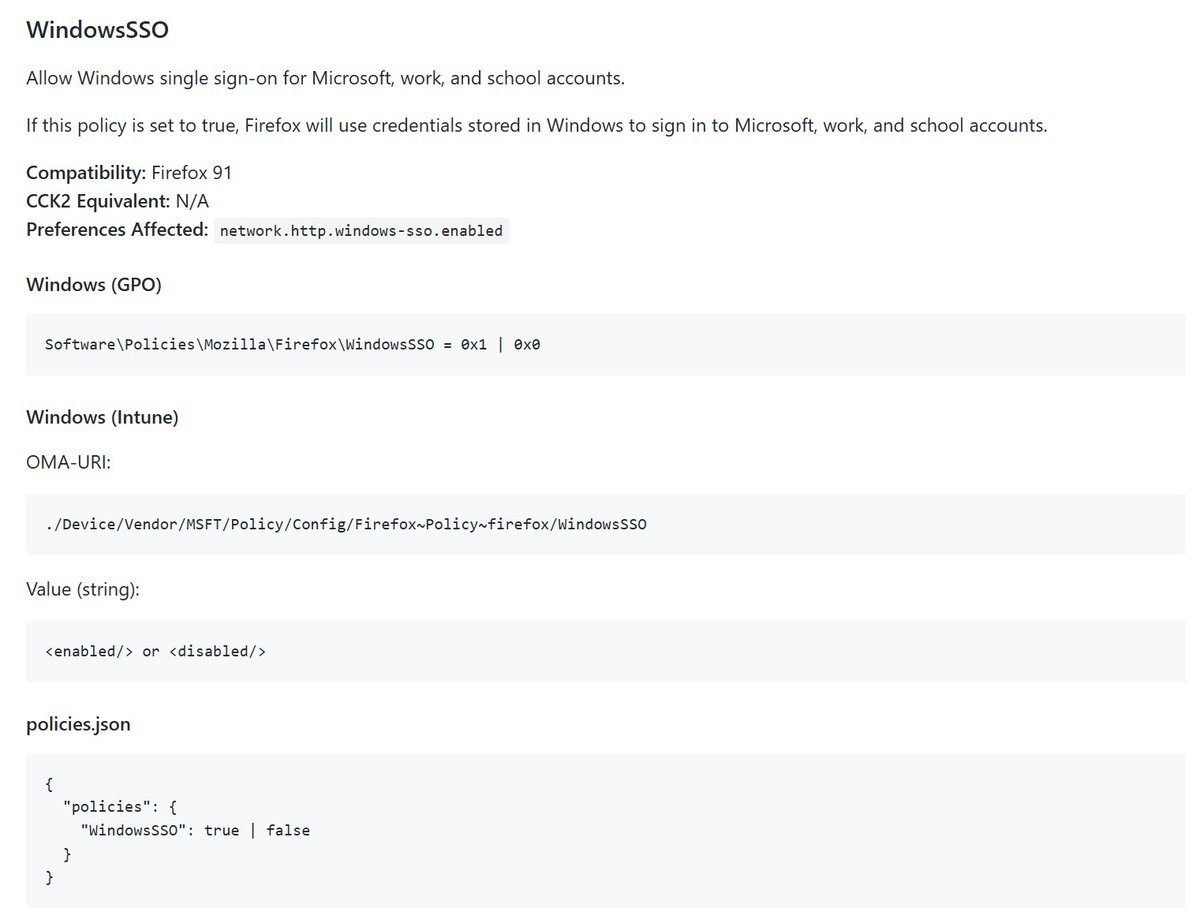
Task: Click the WindowsSSO heading
Action: (x=97, y=30)
